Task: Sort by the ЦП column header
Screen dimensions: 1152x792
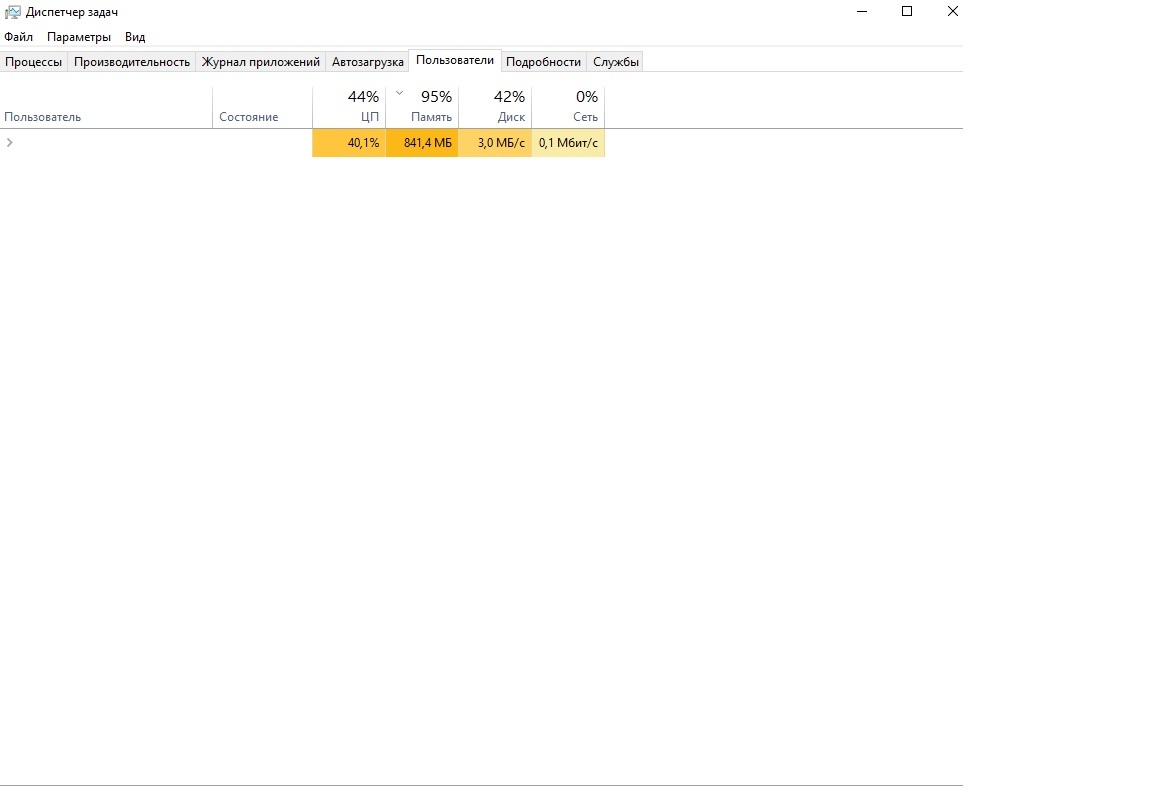Action: coord(349,107)
